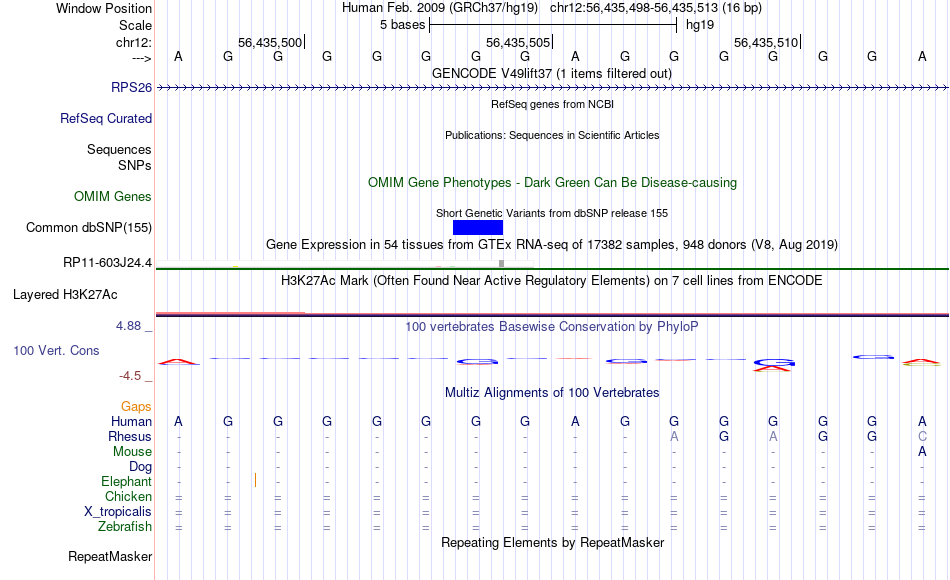This screenshot has width=950, height=580.
Task: Click the Window Position label
Action: tap(104, 8)
